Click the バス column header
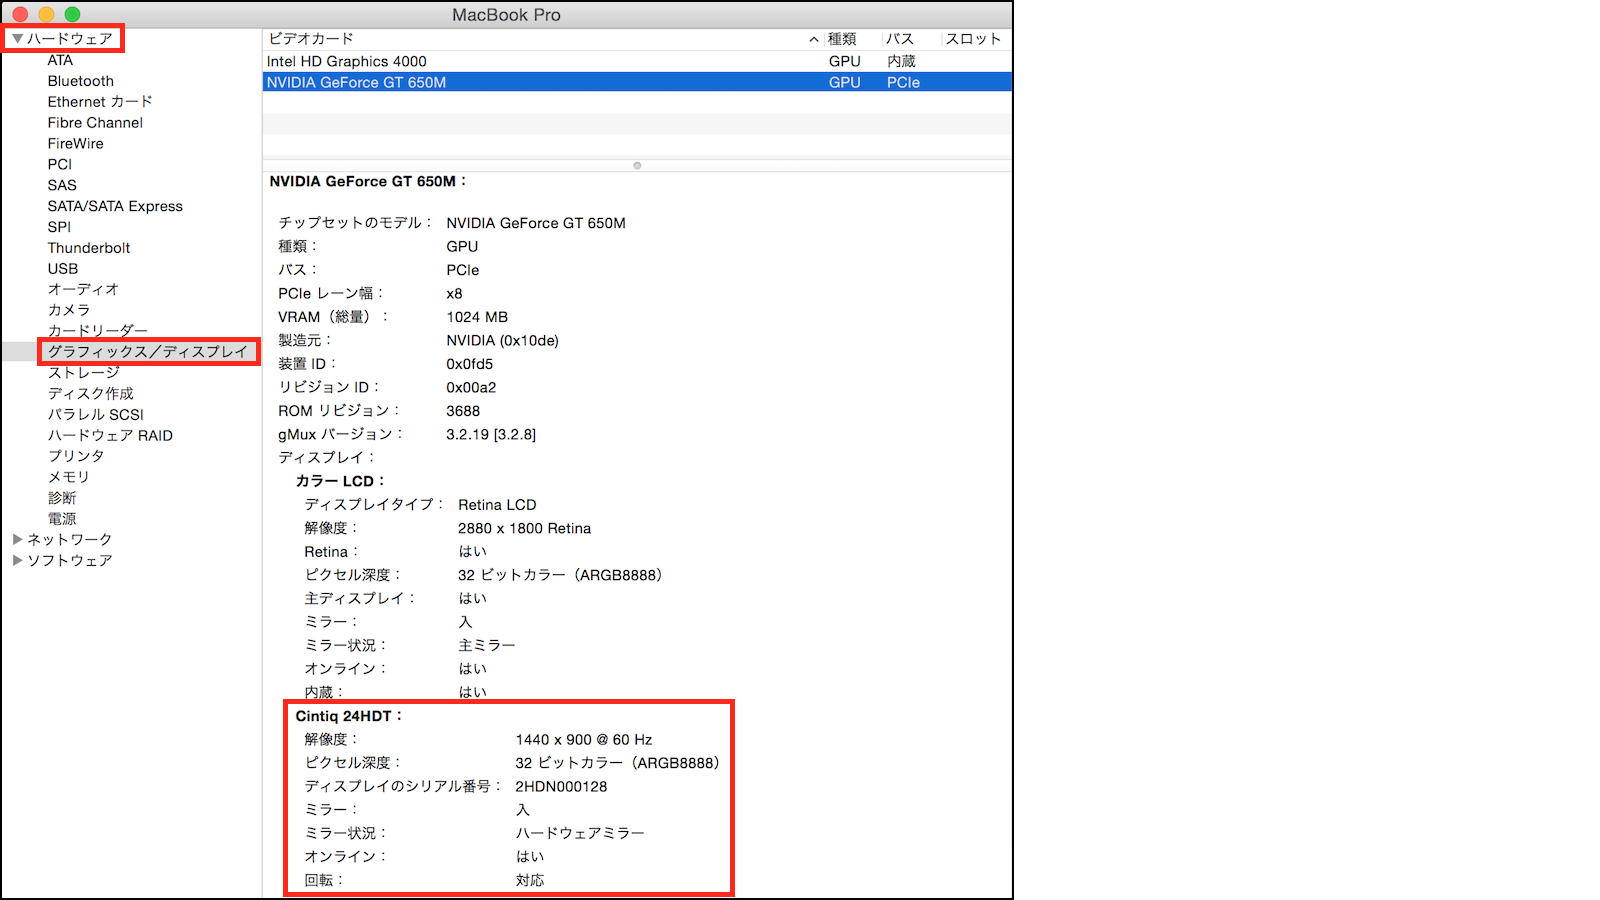The image size is (1600, 900). pos(901,38)
